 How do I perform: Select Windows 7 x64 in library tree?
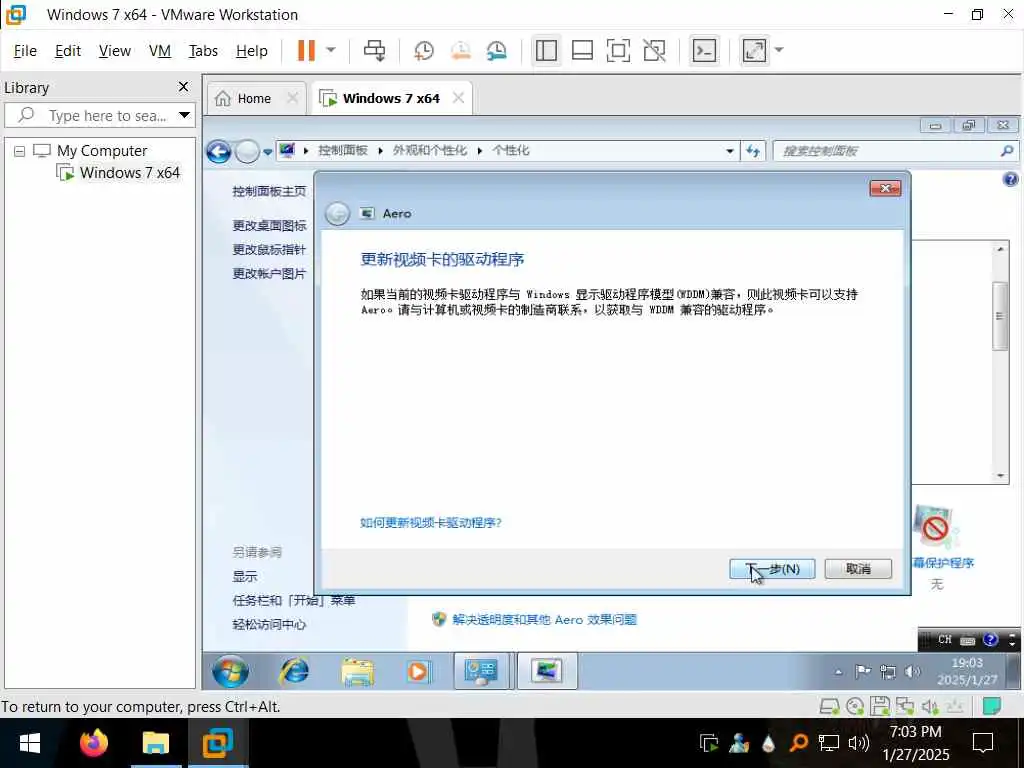click(129, 173)
